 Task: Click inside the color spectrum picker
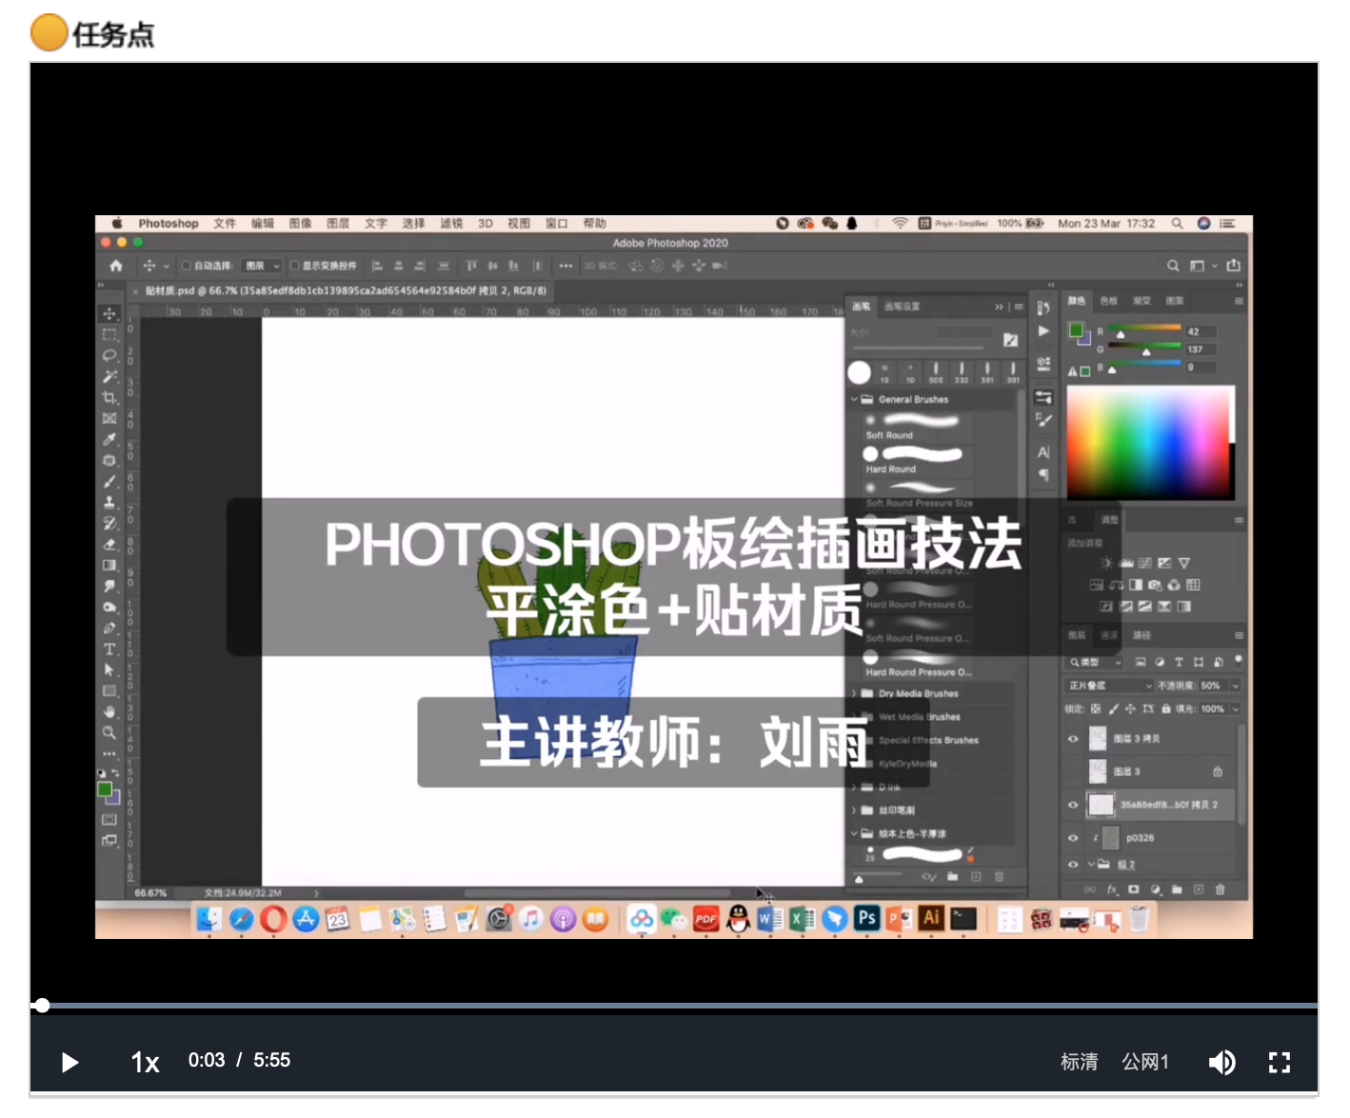click(x=1150, y=442)
